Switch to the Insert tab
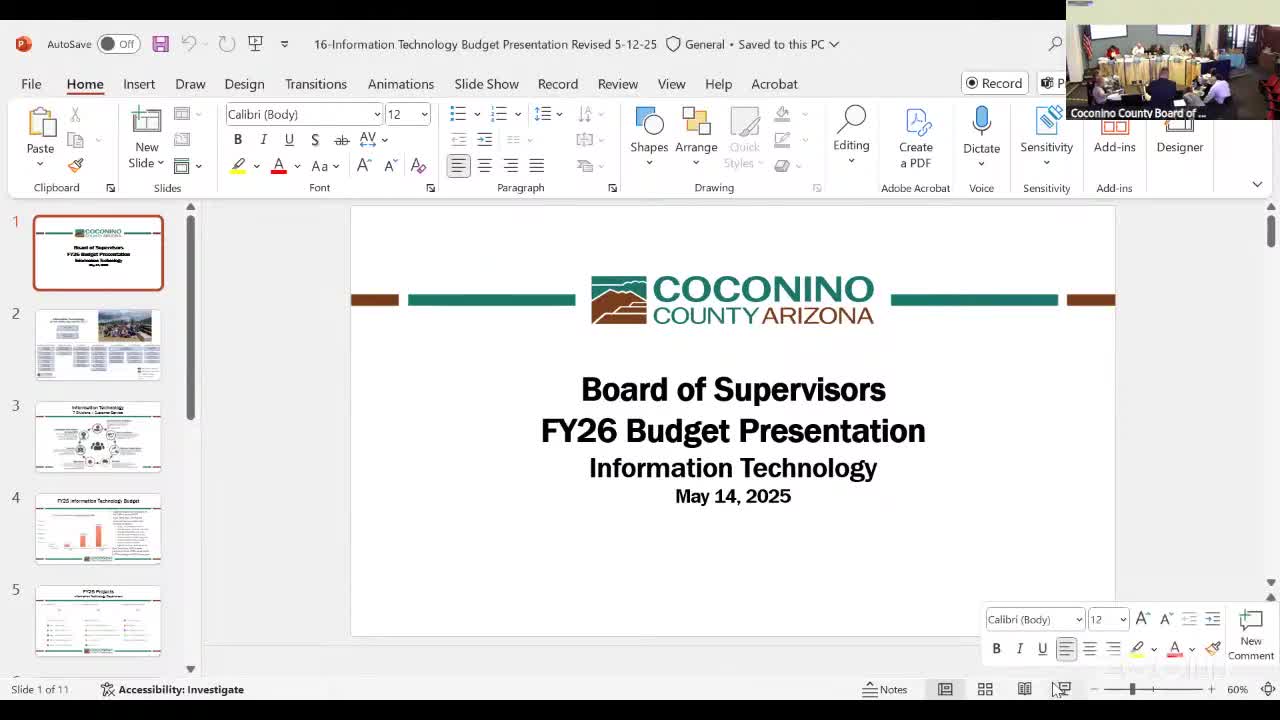 [139, 84]
